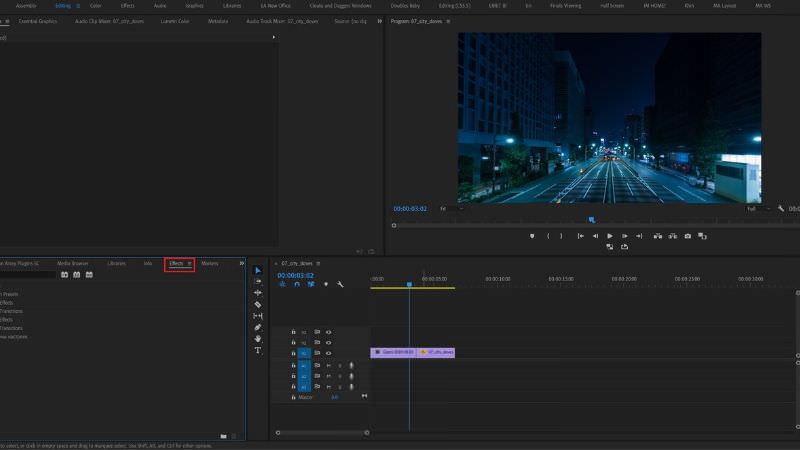Toggle sync lock for V1

coord(317,353)
